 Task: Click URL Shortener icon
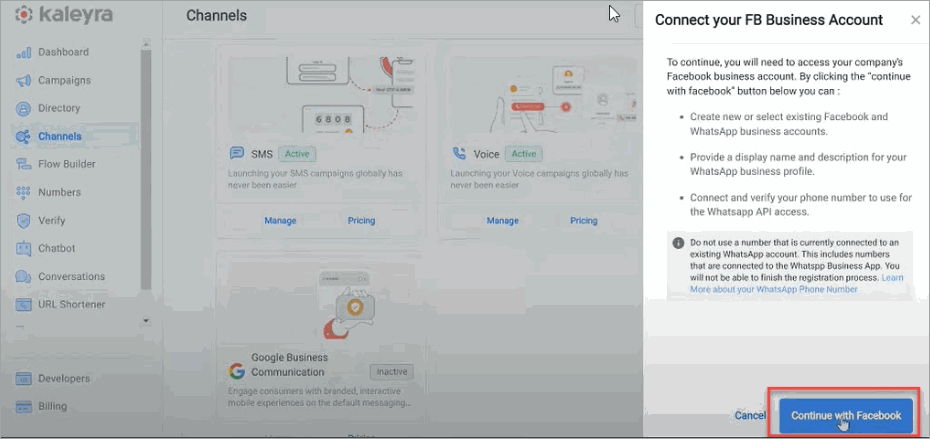point(23,305)
